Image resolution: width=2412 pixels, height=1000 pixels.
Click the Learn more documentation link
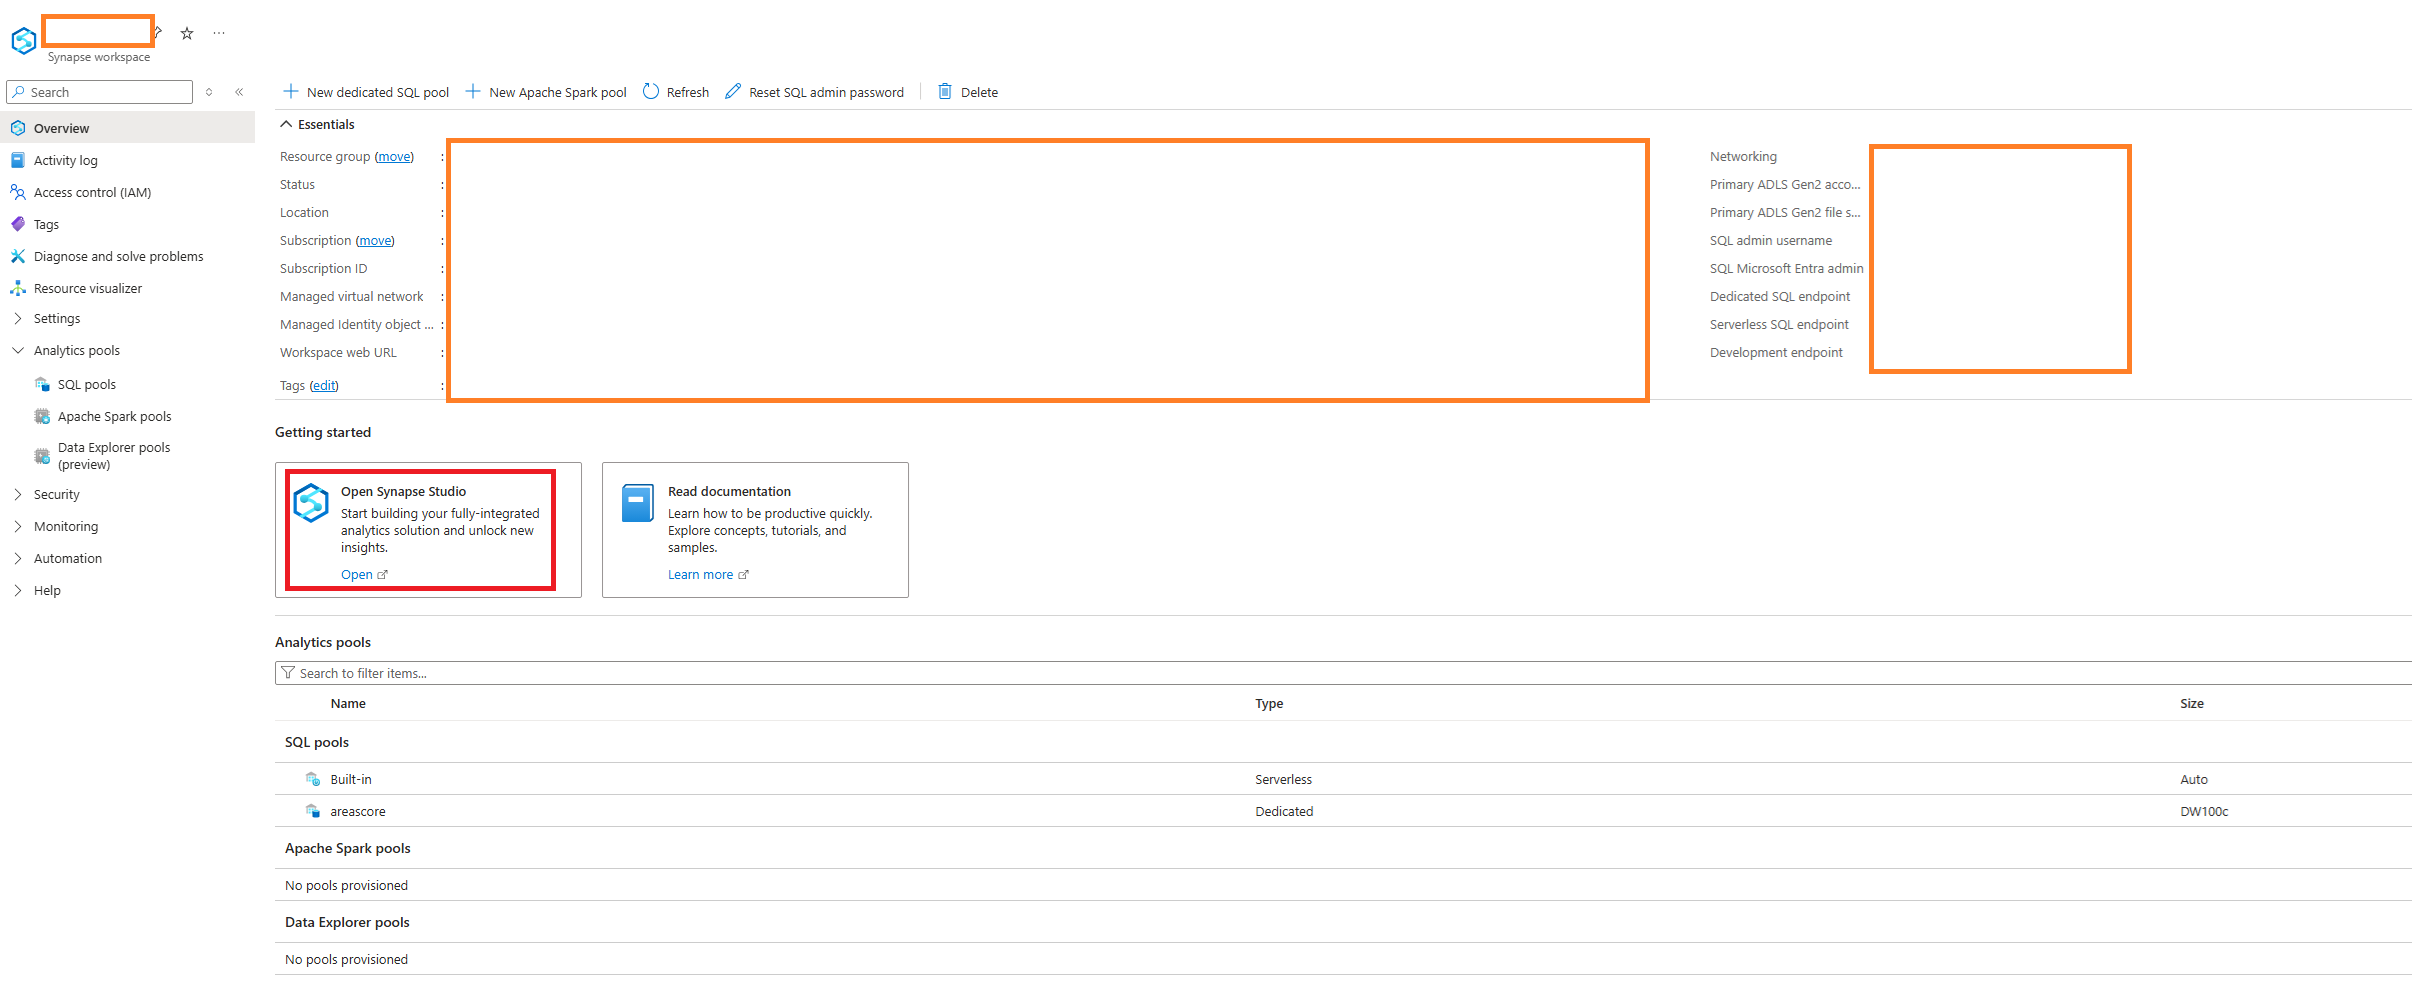tap(701, 575)
